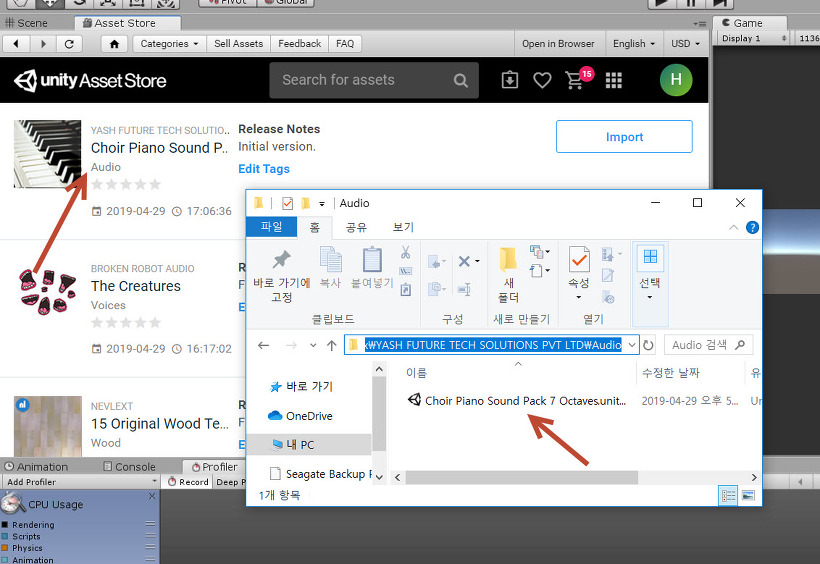Switch Explorer to details view
820x564 pixels.
(728, 495)
